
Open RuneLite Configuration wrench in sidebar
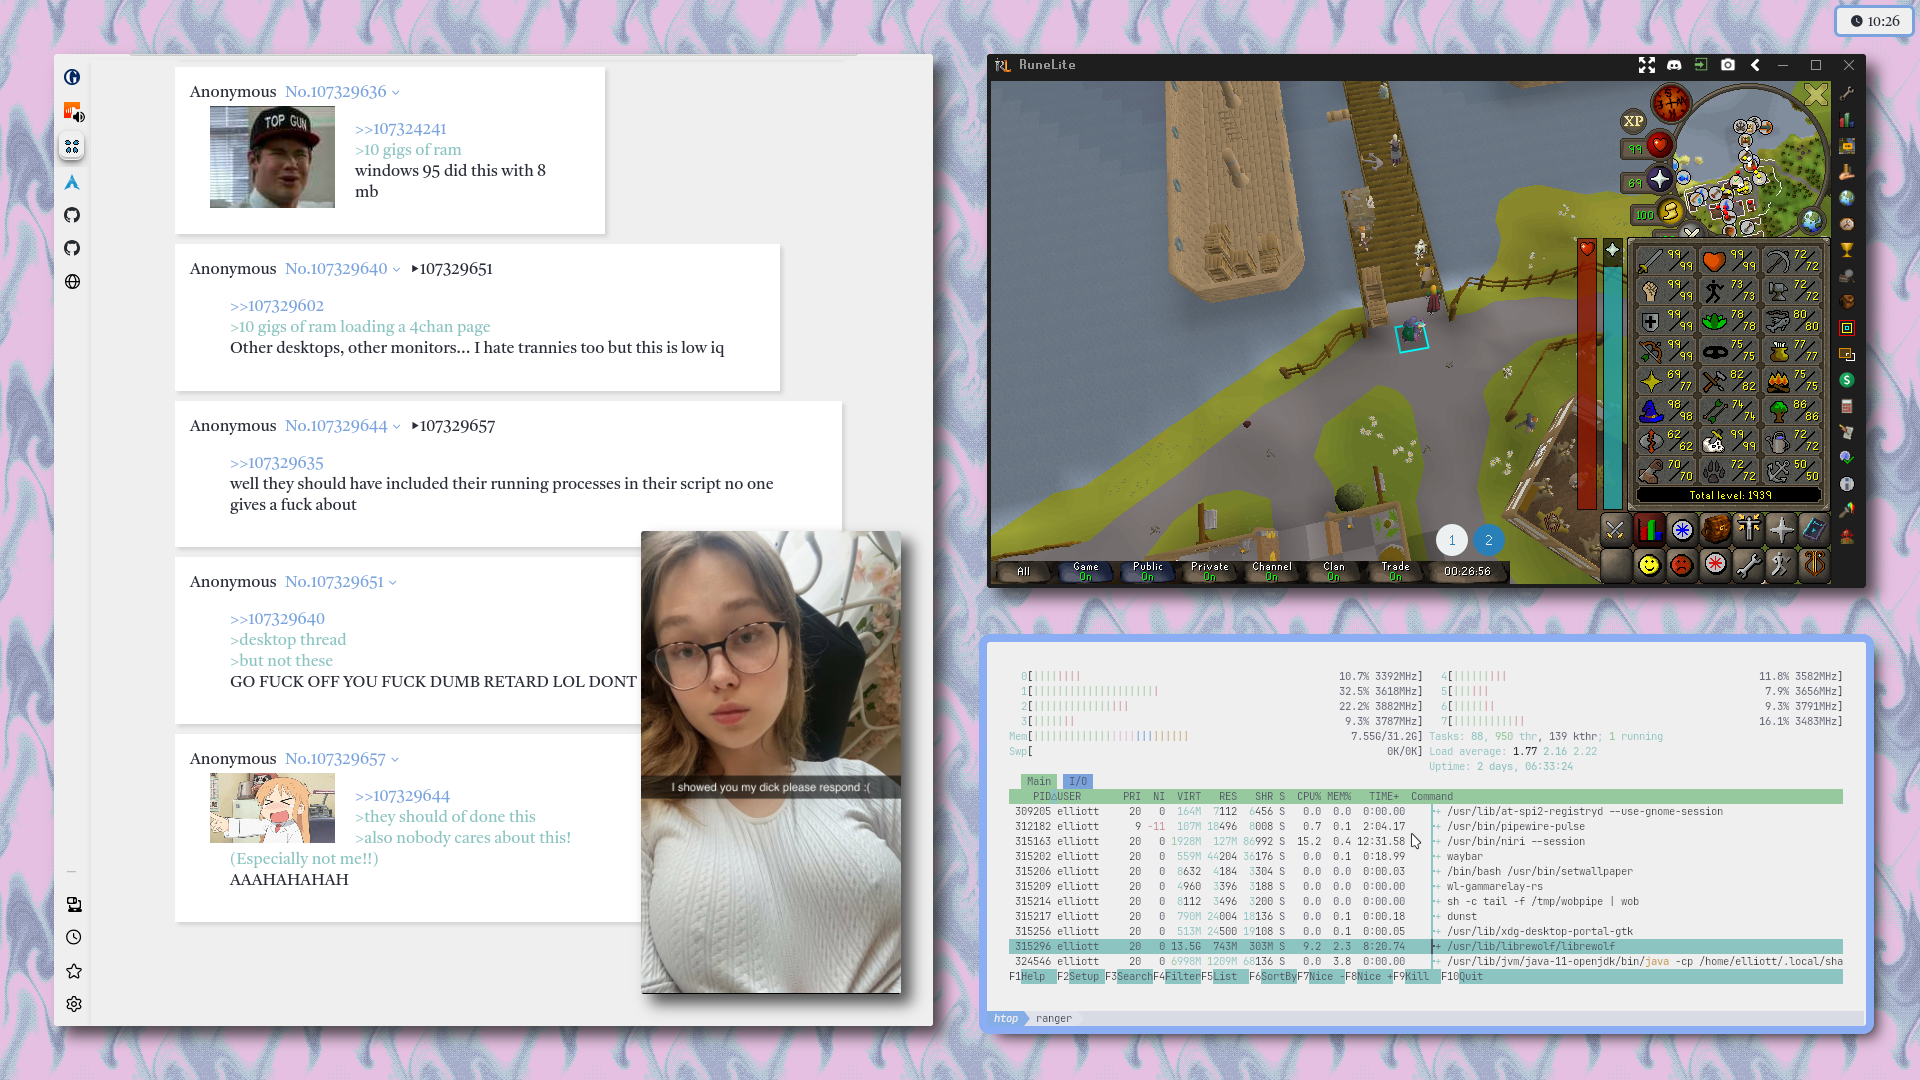(1847, 93)
